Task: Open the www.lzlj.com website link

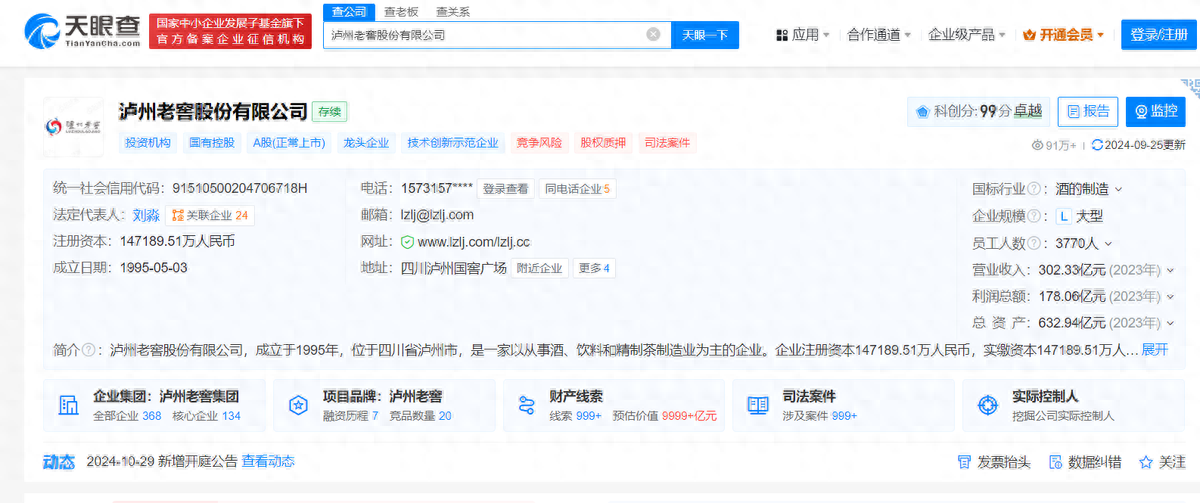Action: point(474,242)
